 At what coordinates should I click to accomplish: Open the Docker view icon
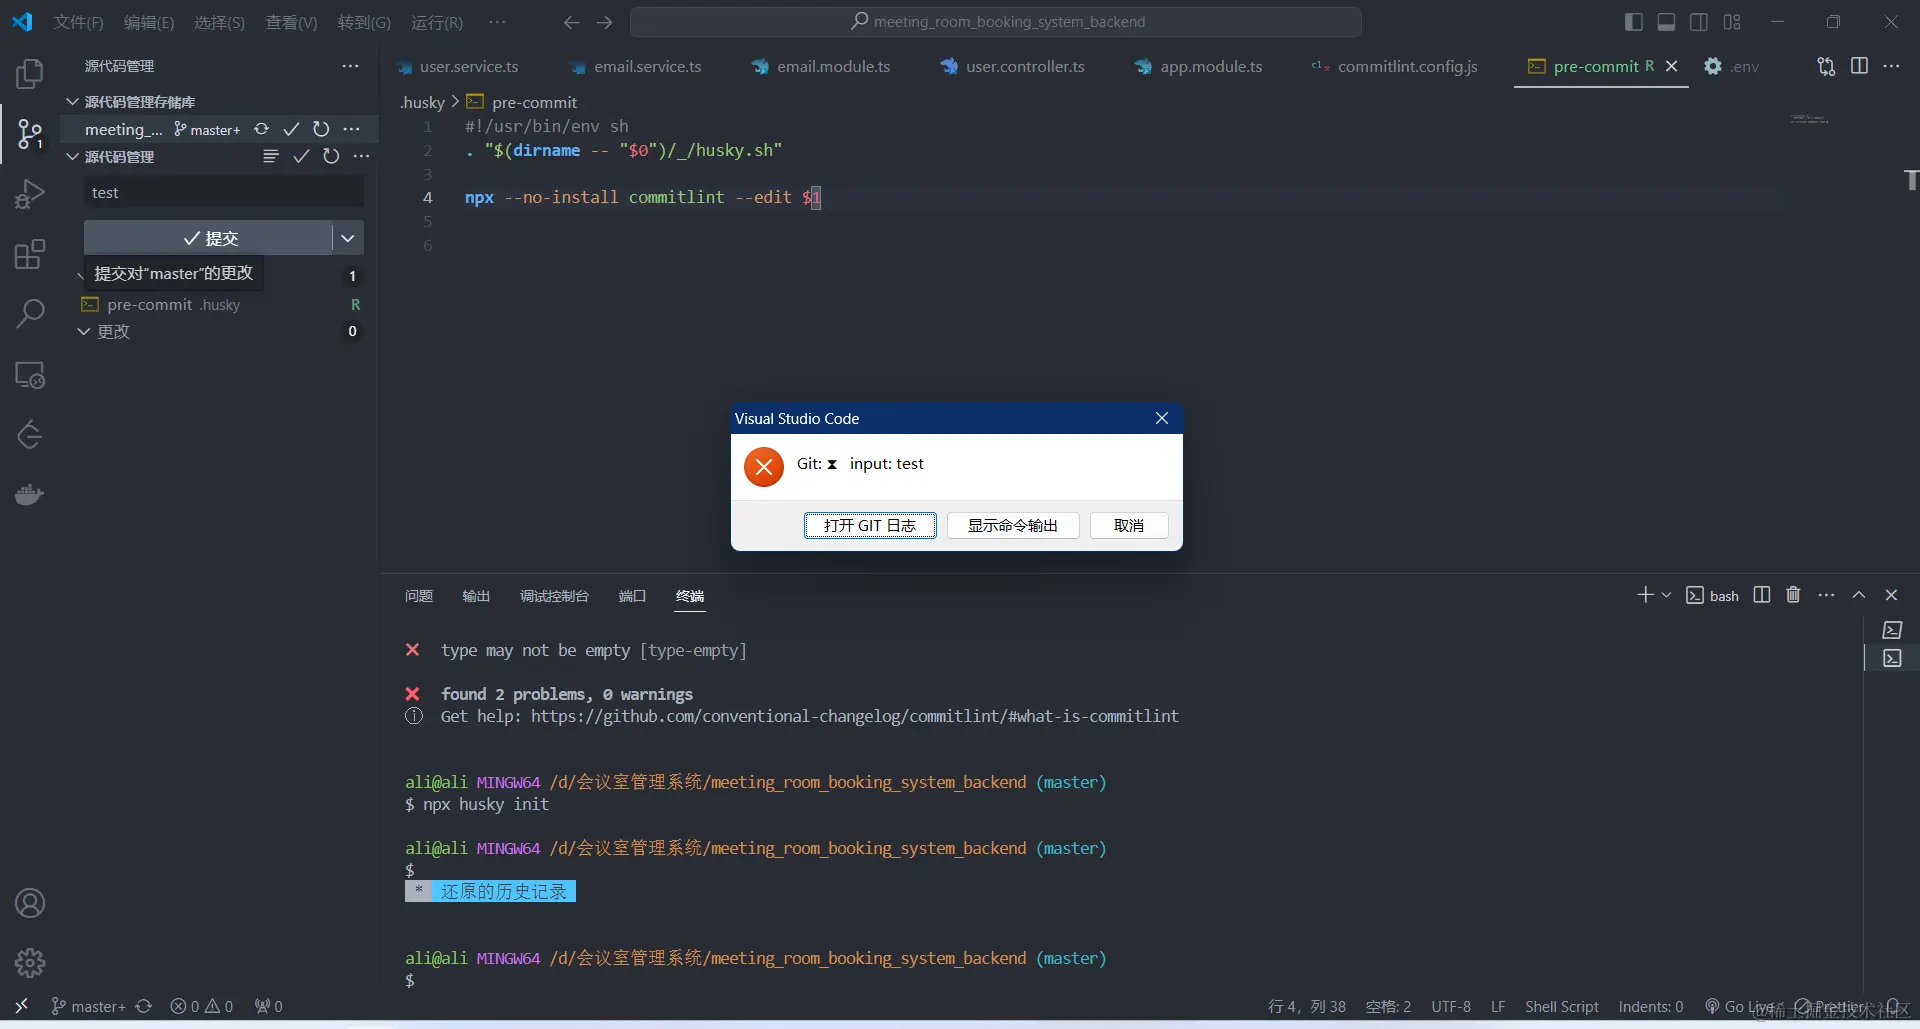tap(30, 495)
